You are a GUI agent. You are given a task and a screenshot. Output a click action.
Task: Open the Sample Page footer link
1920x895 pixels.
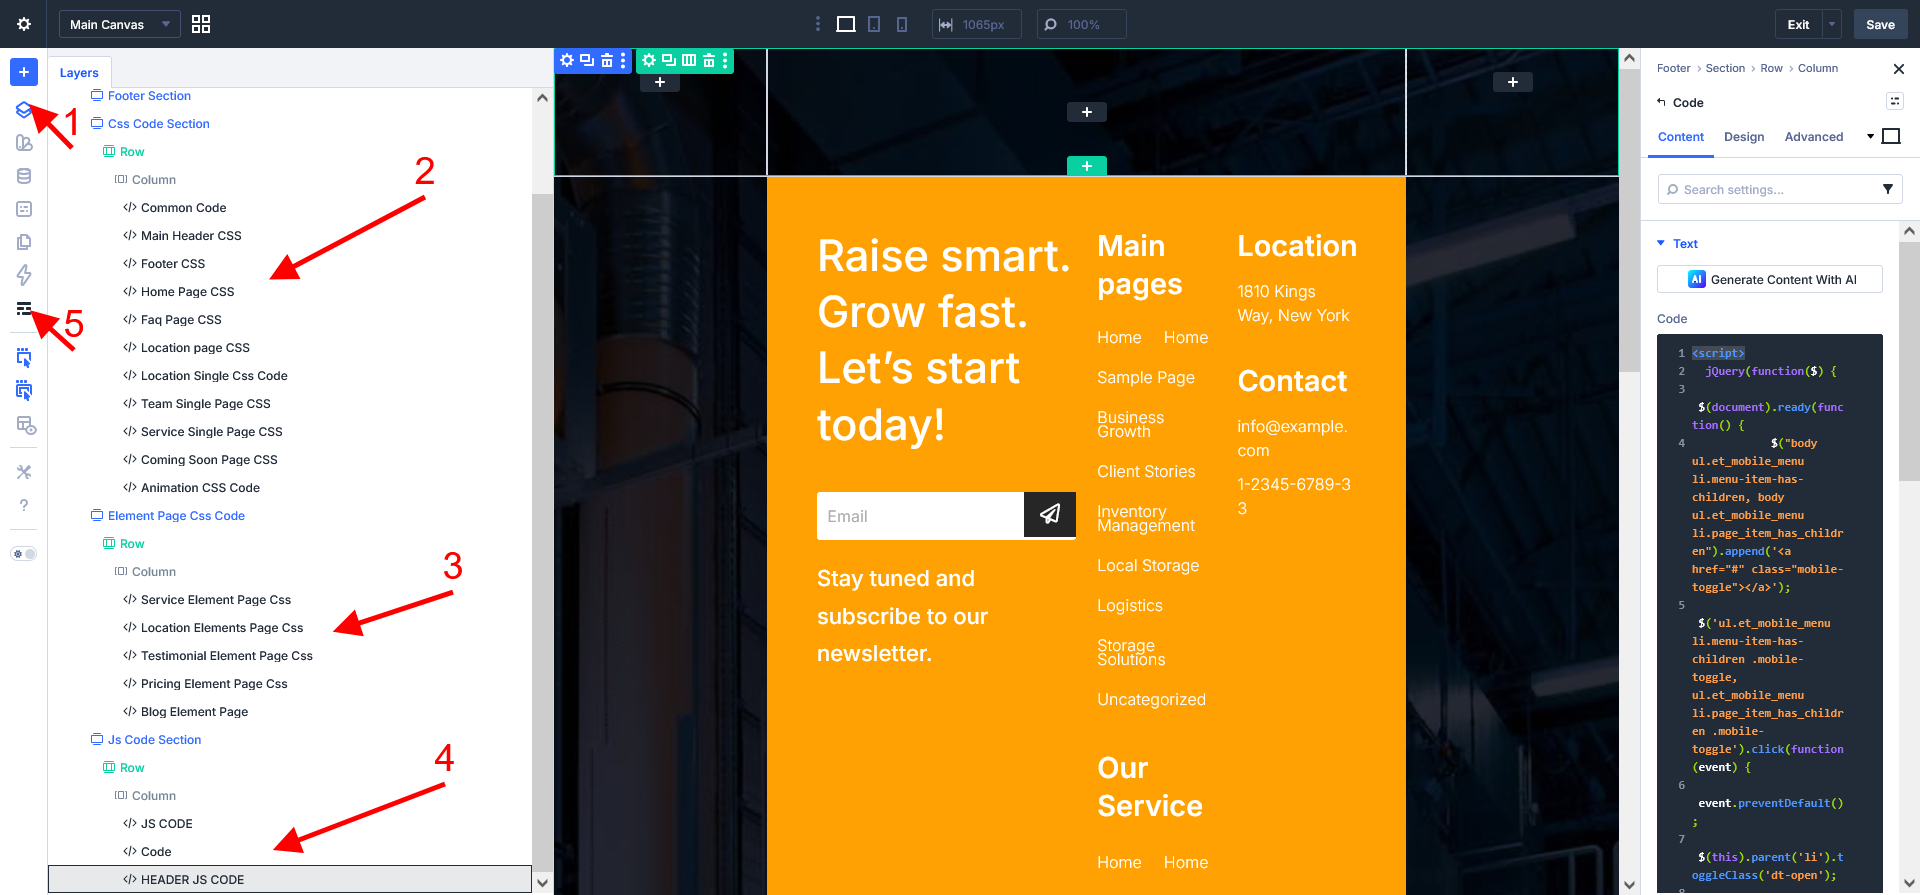pyautogui.click(x=1146, y=377)
